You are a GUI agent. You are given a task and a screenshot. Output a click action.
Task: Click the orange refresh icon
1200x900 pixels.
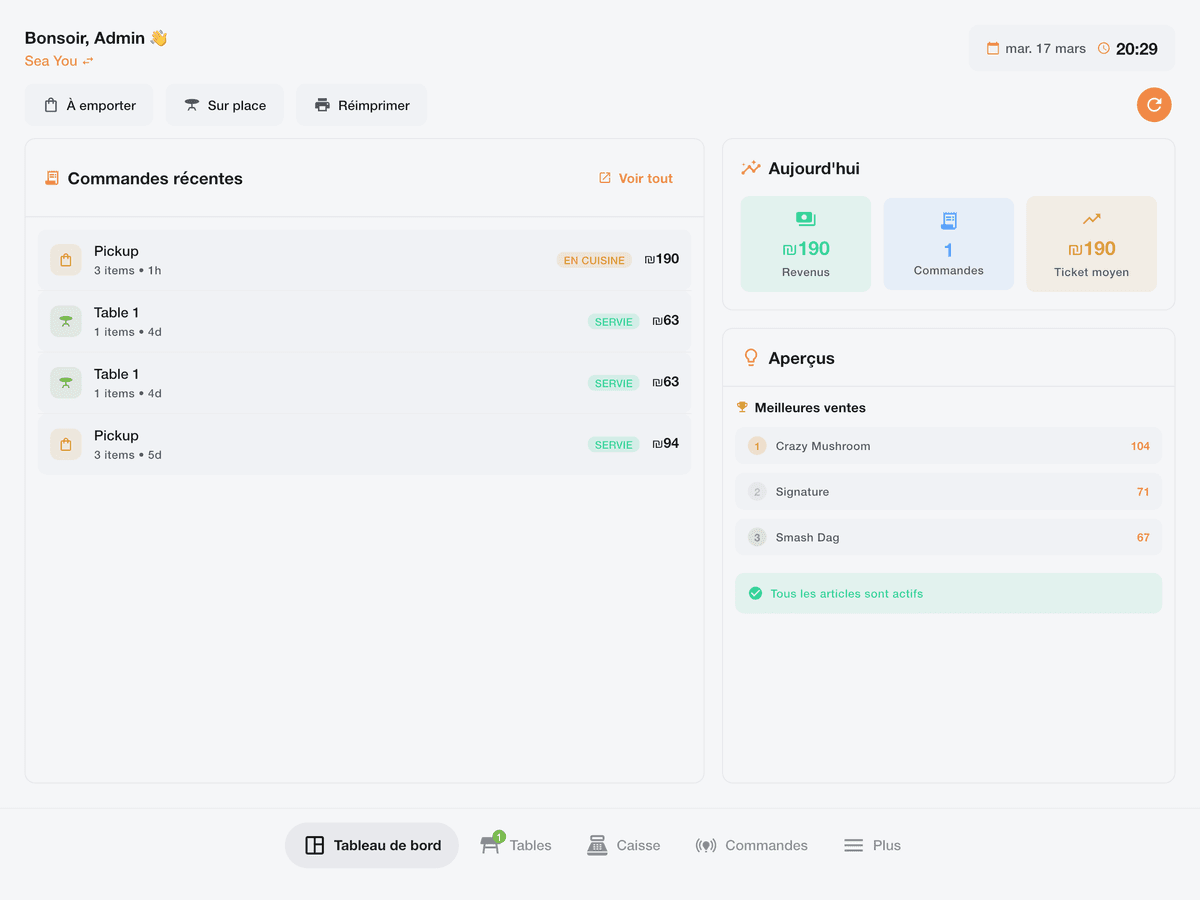(1153, 104)
